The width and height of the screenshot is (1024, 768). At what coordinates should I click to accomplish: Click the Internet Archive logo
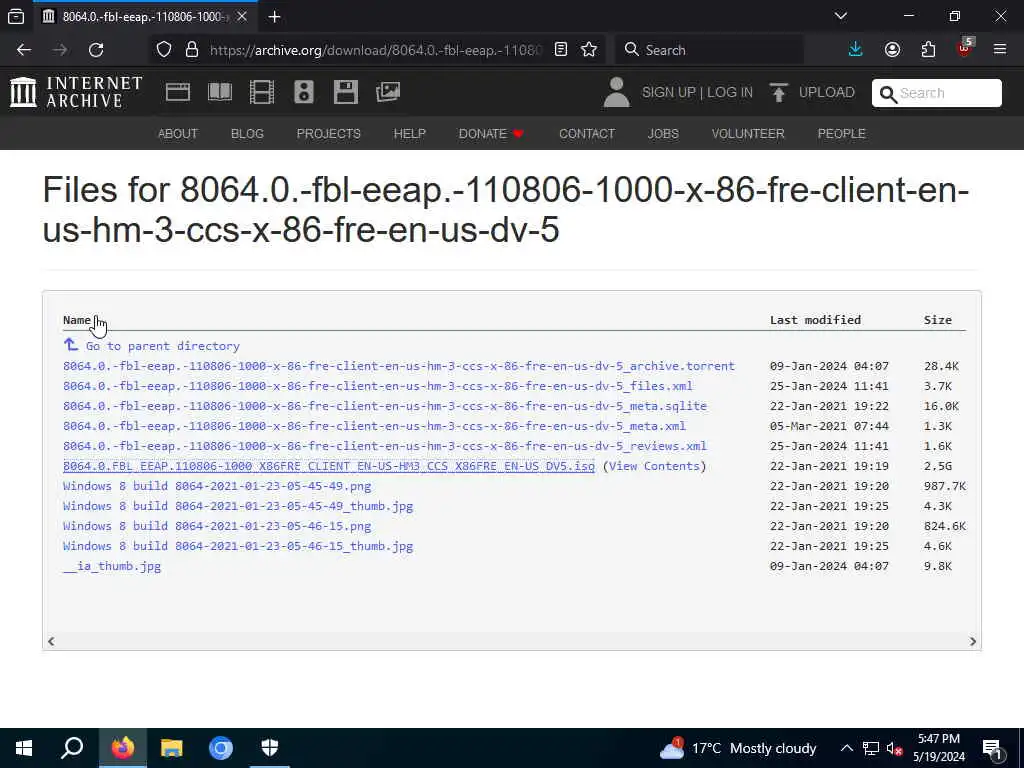(76, 91)
